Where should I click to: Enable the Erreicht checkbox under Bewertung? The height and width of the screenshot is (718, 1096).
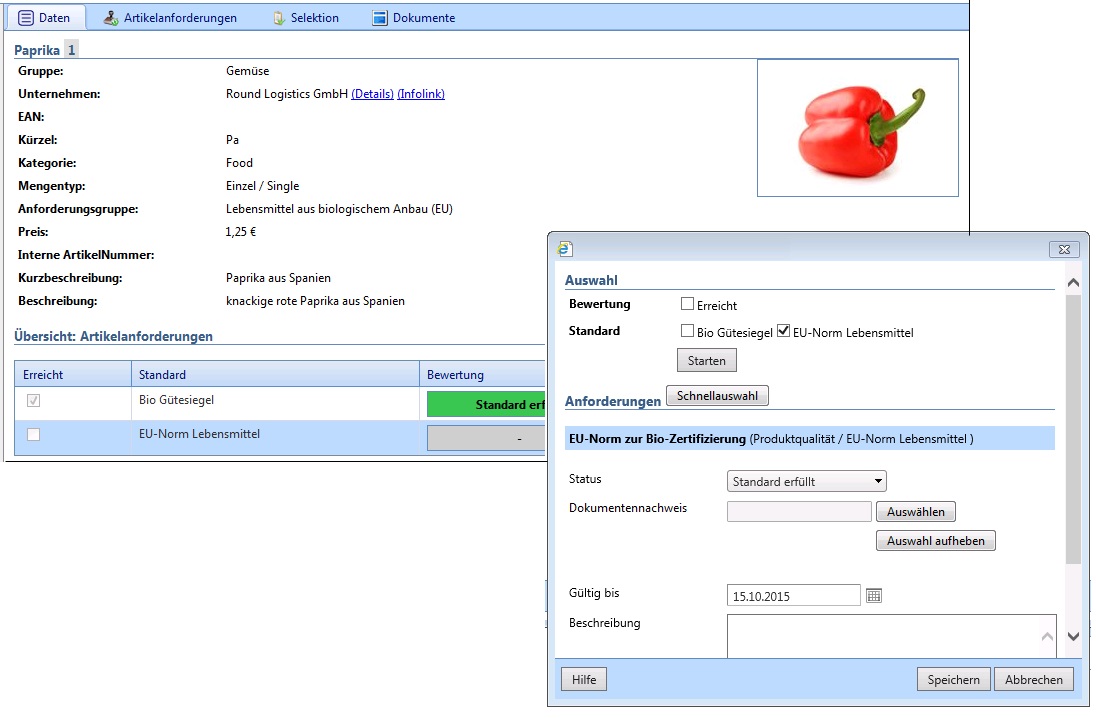(x=687, y=305)
